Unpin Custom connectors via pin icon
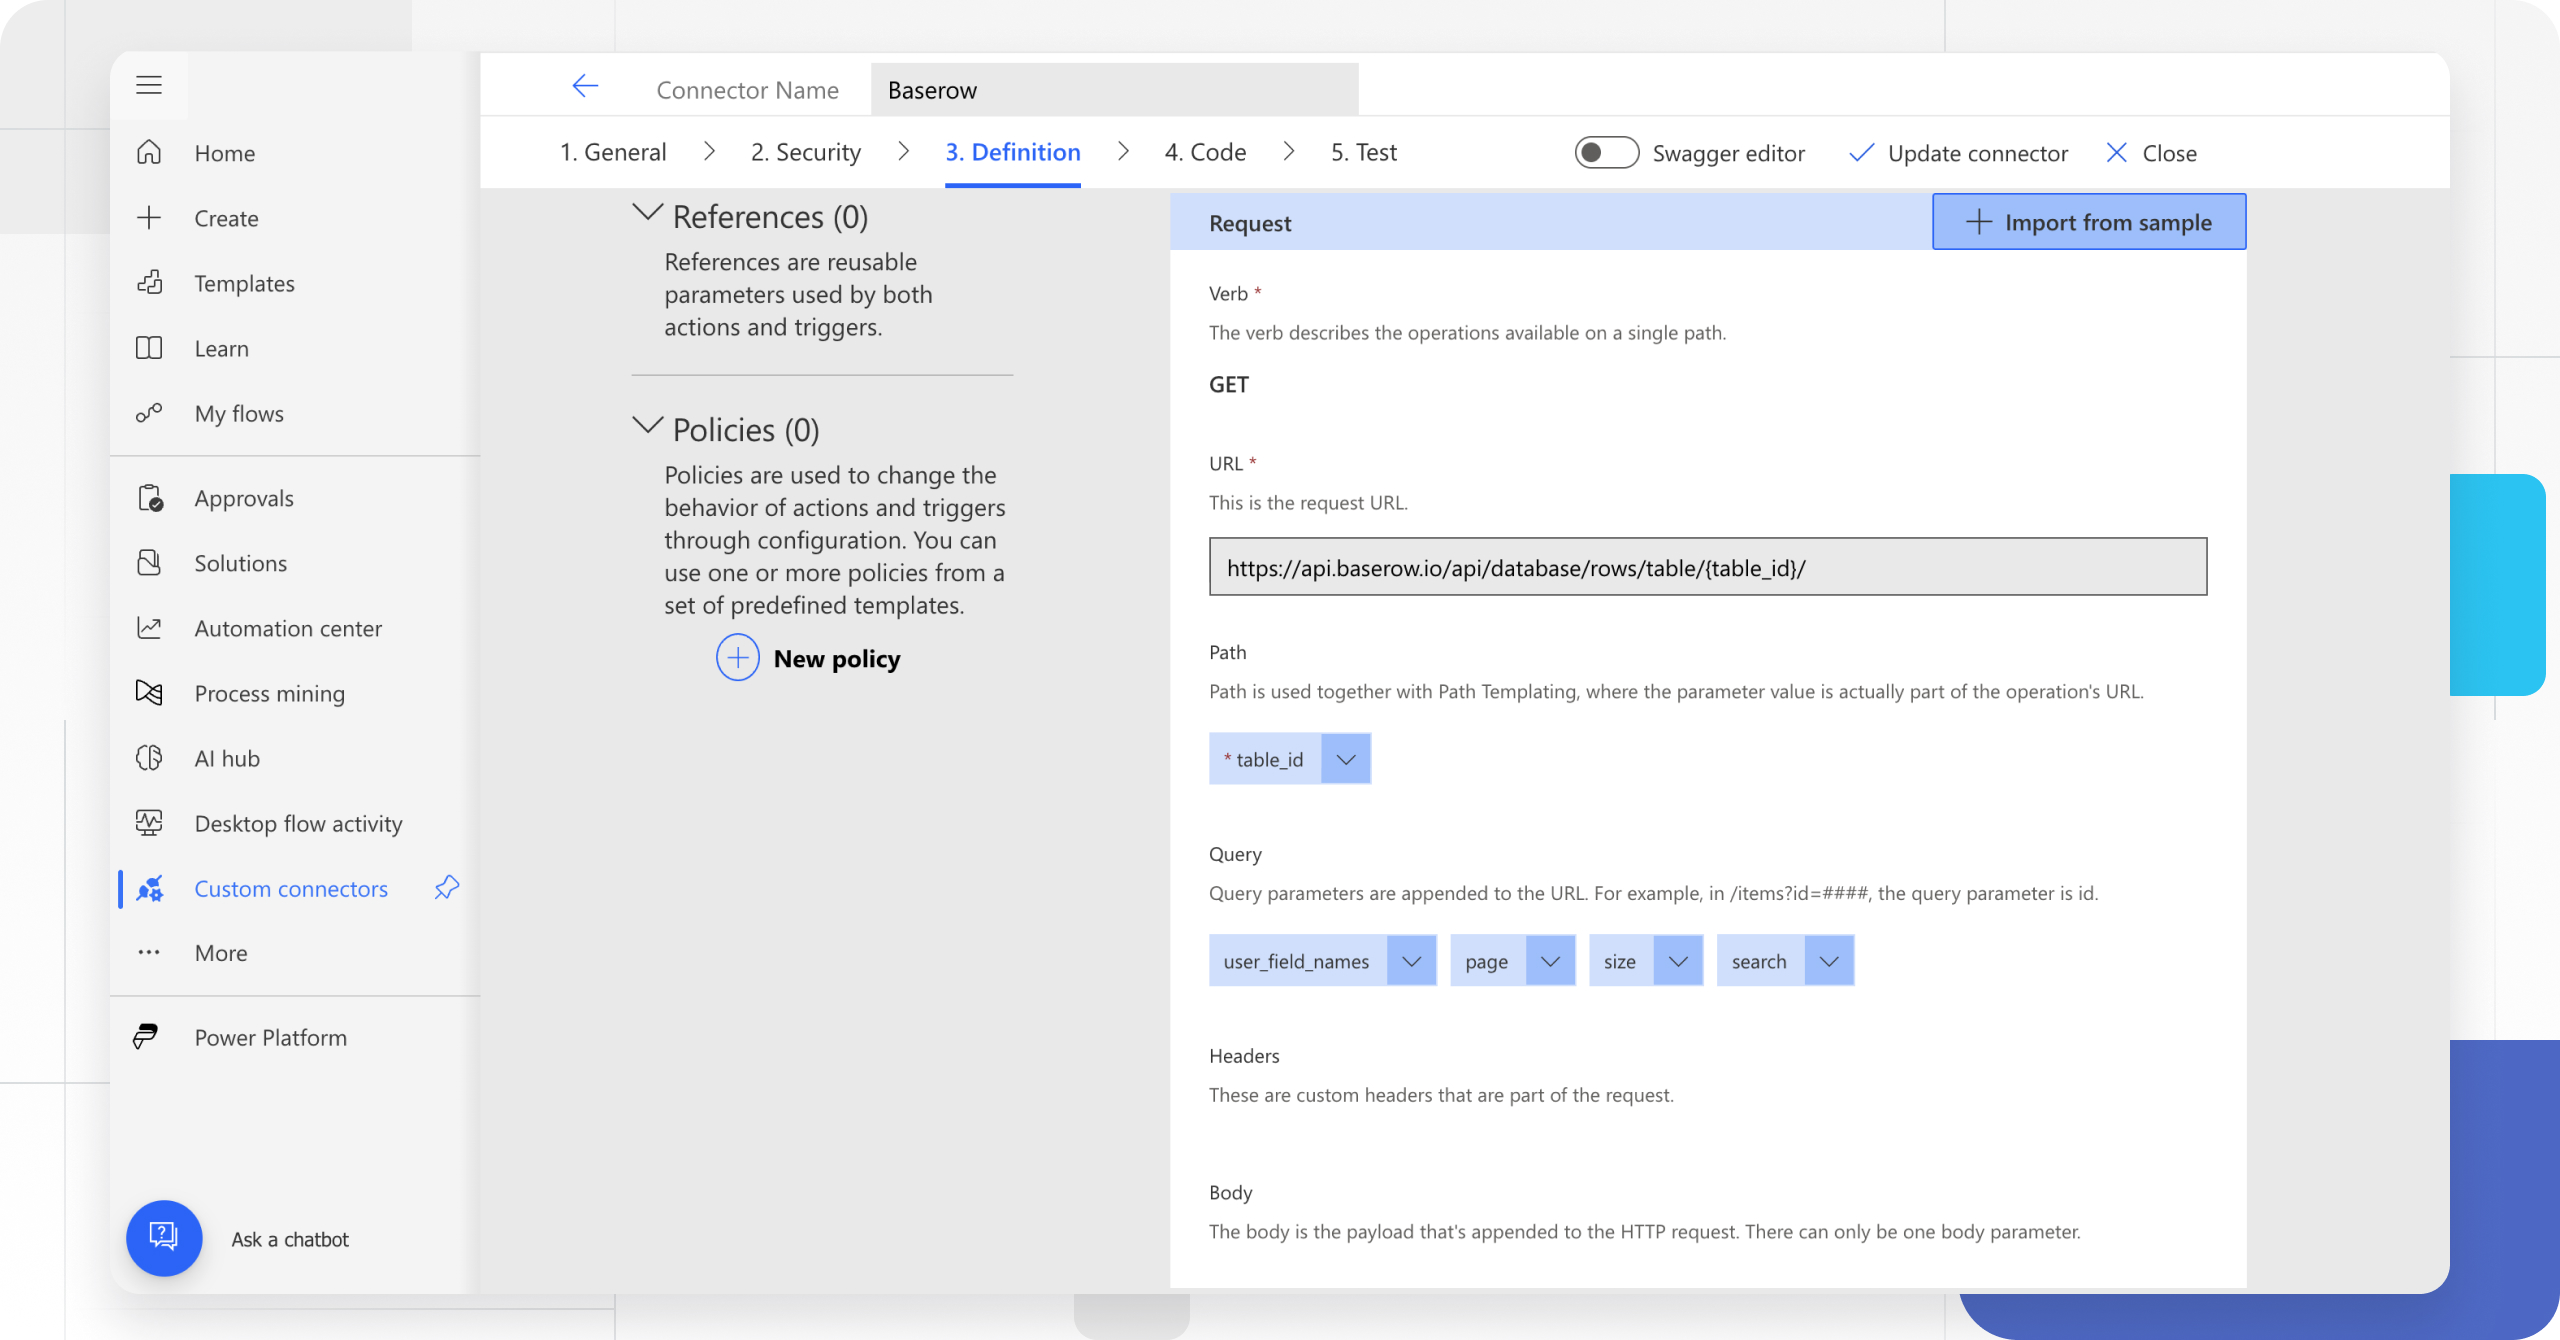Viewport: 2560px width, 1340px height. [x=447, y=887]
